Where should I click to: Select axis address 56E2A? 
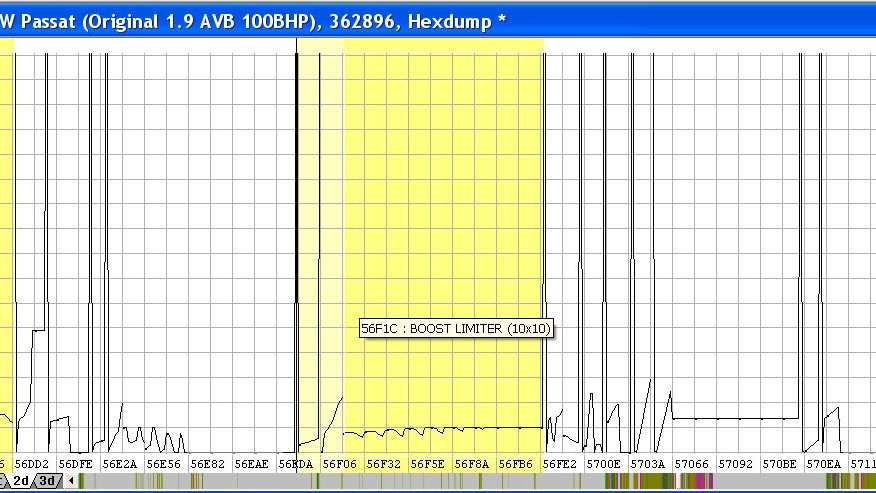(120, 464)
